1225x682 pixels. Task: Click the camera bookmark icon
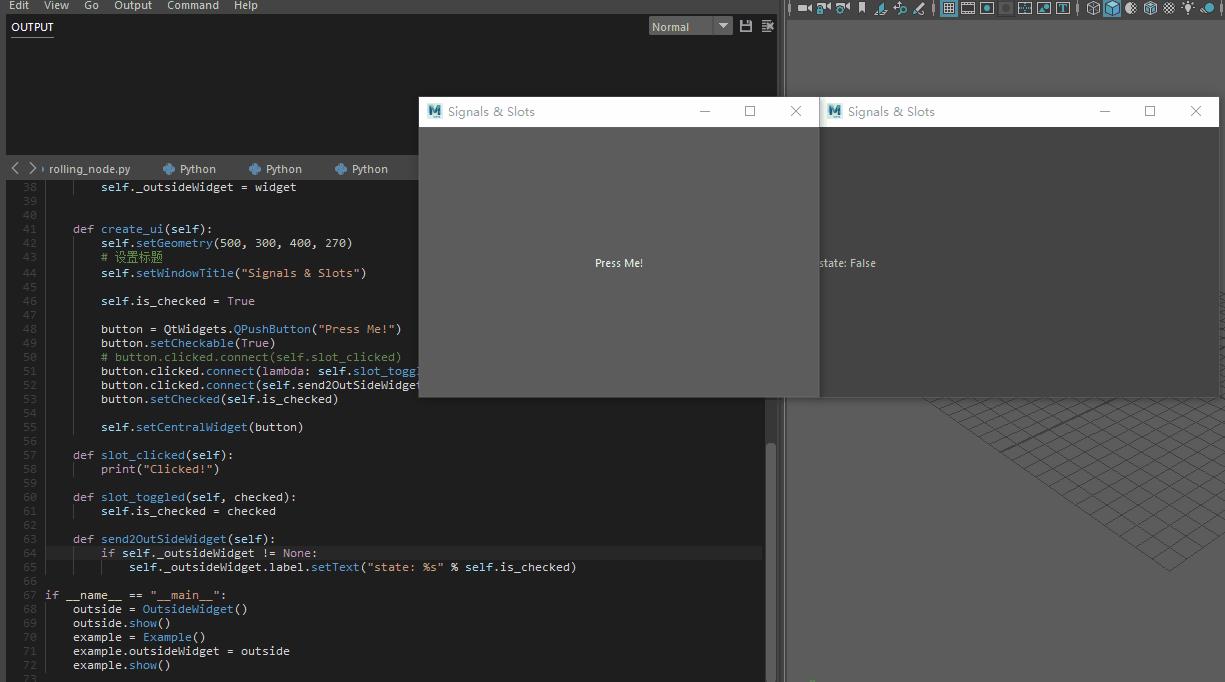coord(861,8)
